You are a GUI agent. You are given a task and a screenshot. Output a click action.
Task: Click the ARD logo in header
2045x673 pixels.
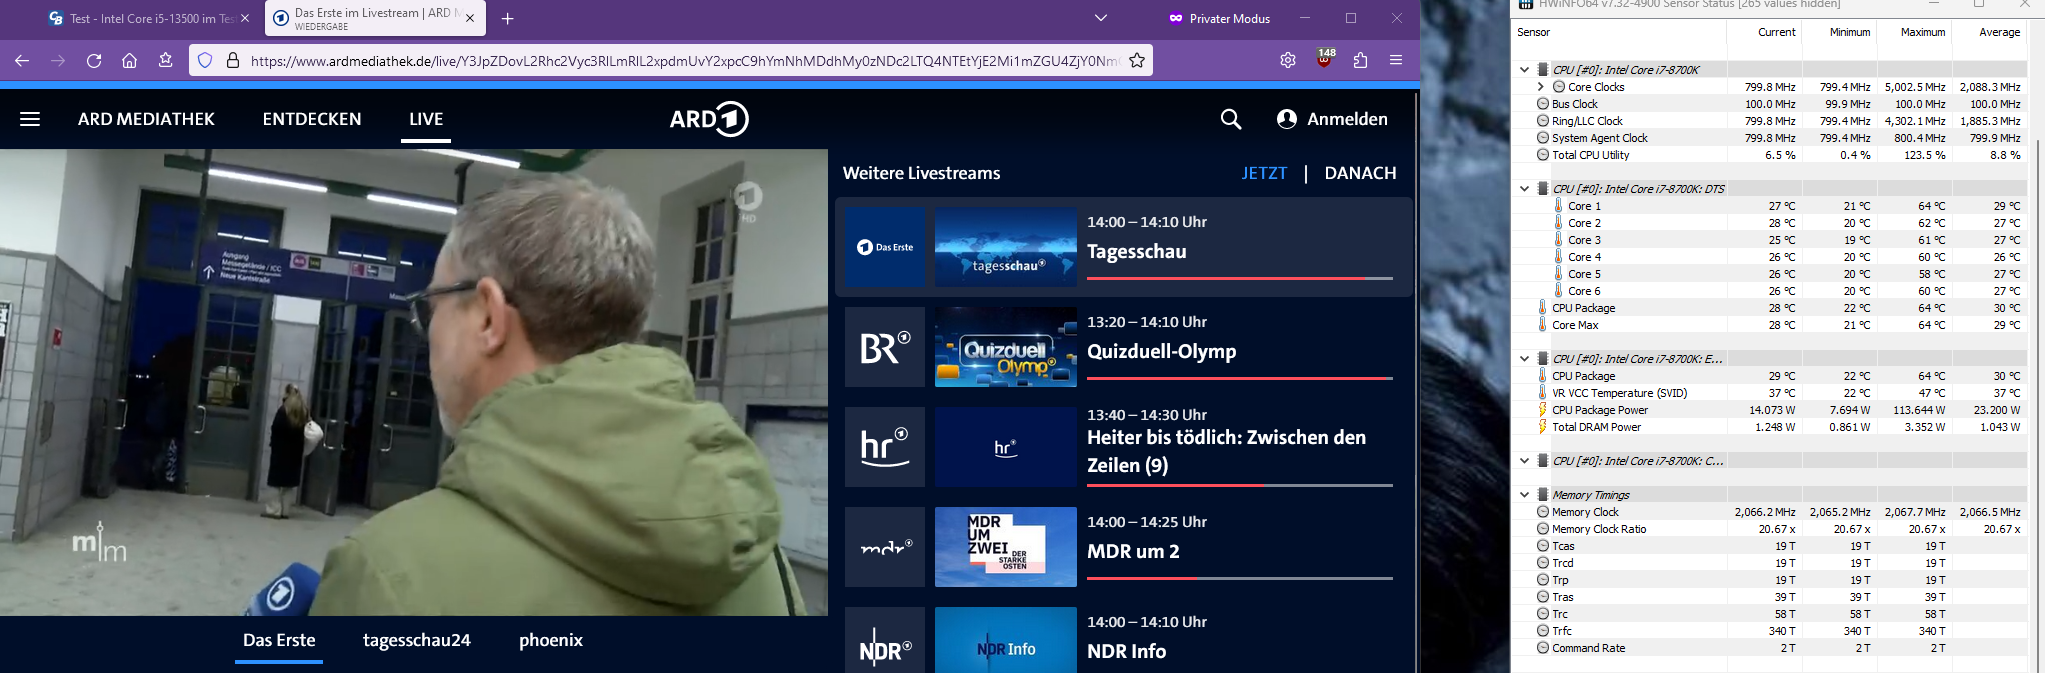point(709,119)
